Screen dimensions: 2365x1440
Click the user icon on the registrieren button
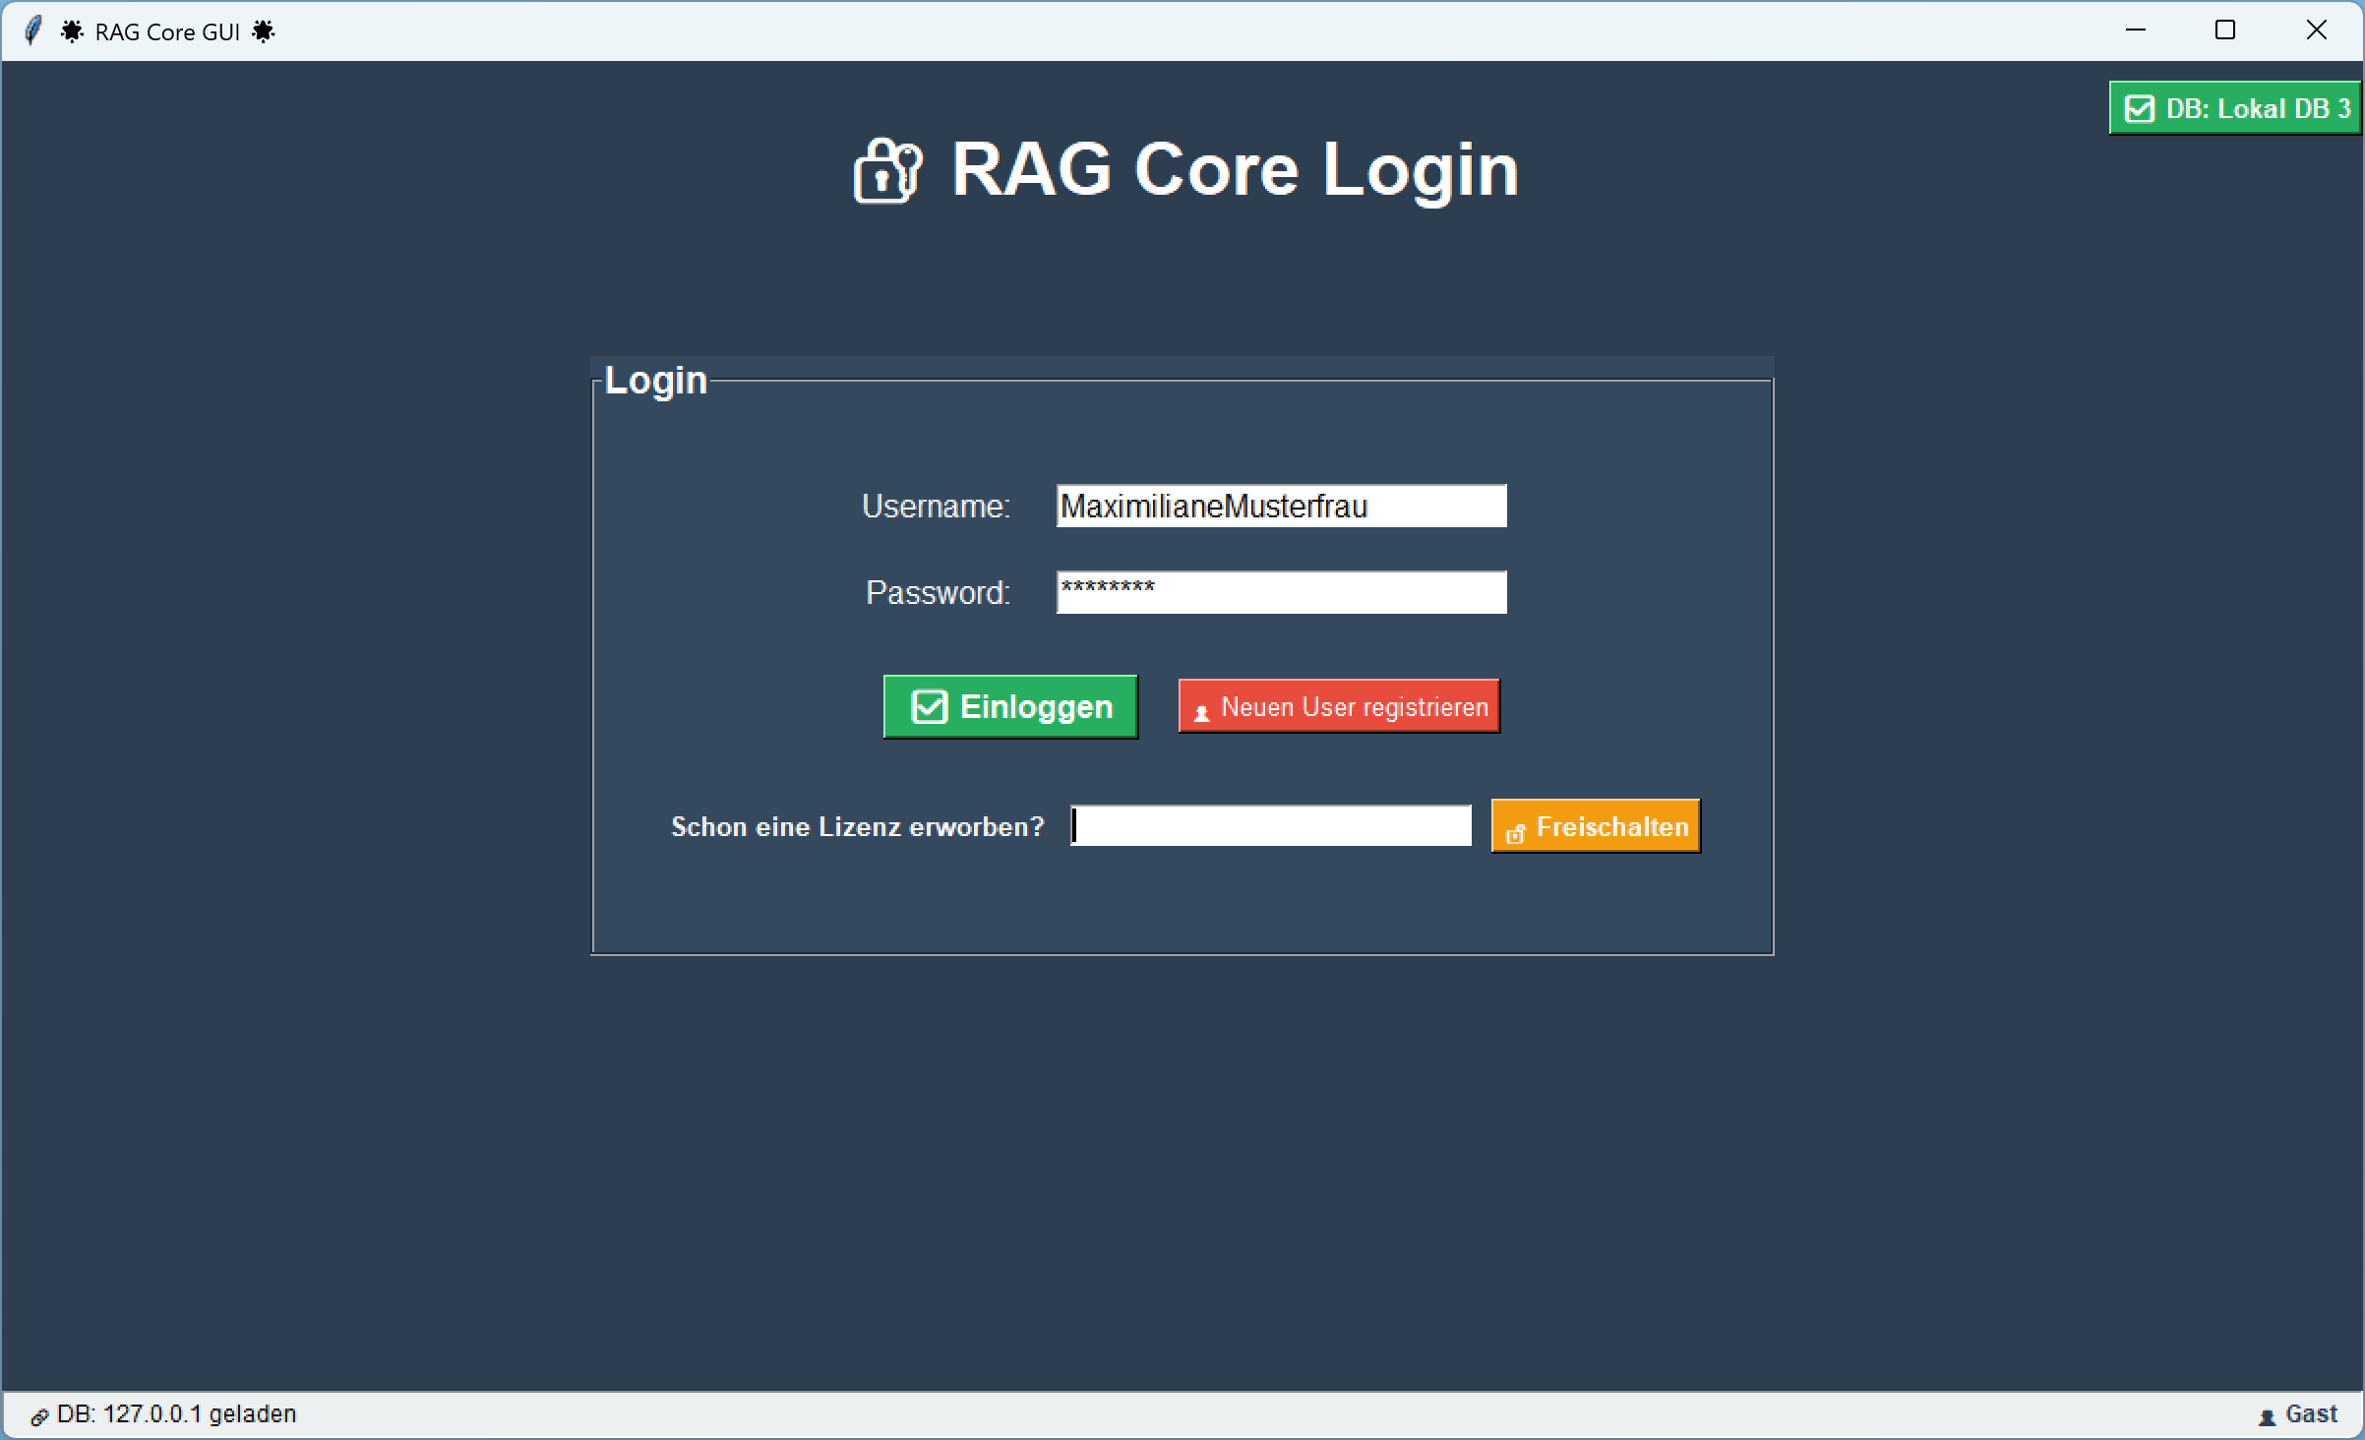[1202, 711]
